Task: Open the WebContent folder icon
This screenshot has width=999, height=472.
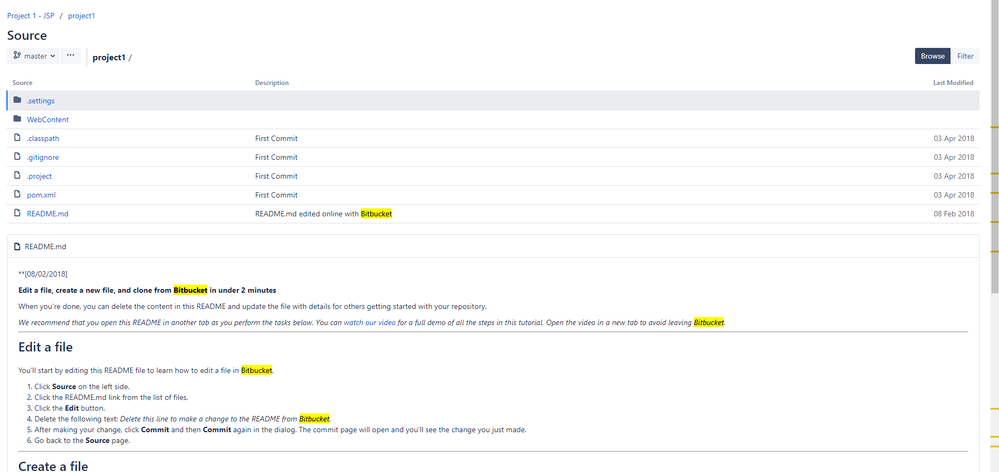Action: 17,119
